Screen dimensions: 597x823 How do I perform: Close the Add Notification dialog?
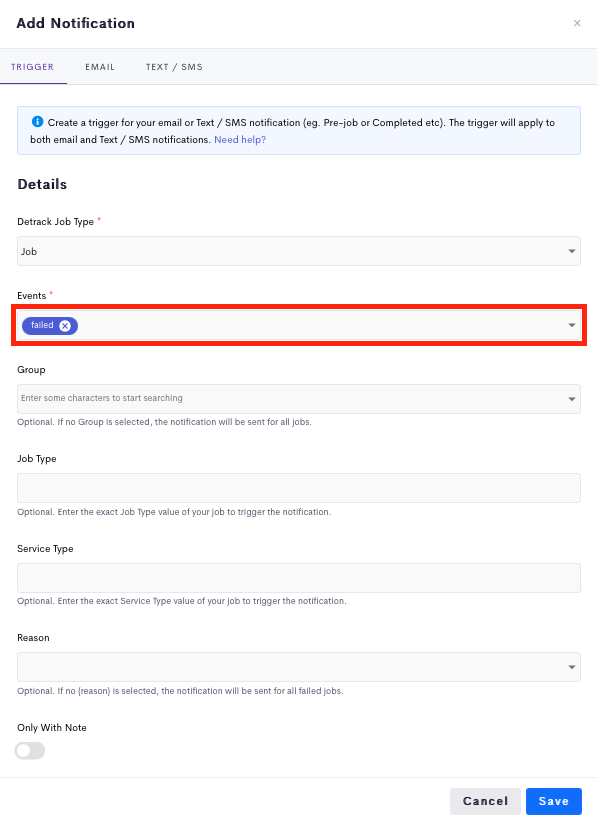pos(577,23)
